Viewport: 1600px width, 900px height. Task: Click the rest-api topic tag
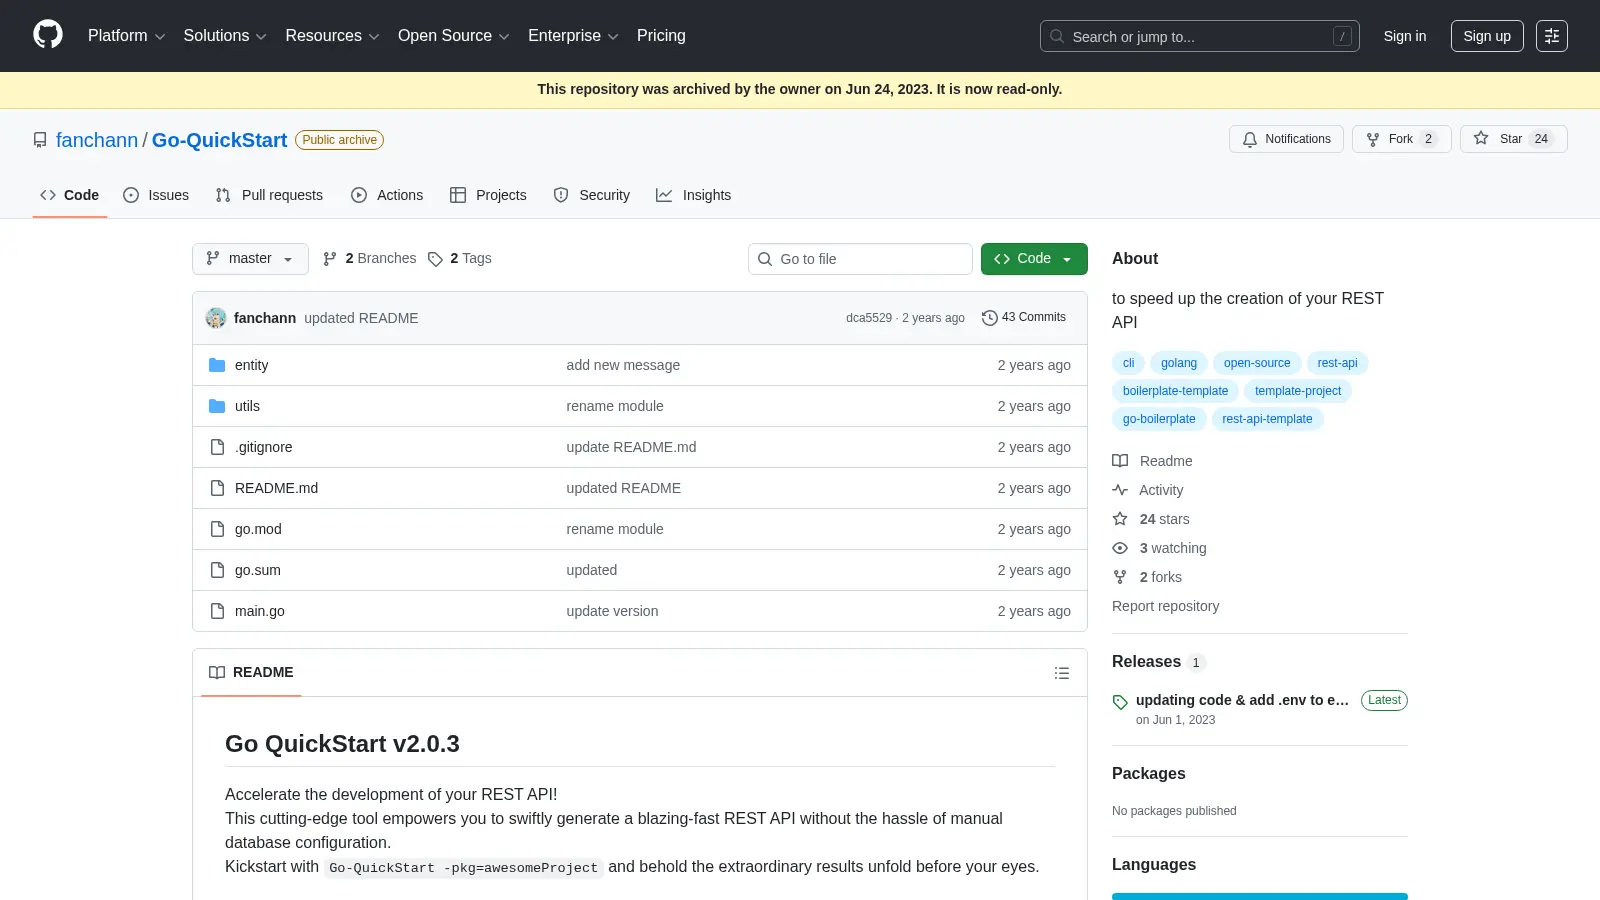pyautogui.click(x=1337, y=363)
